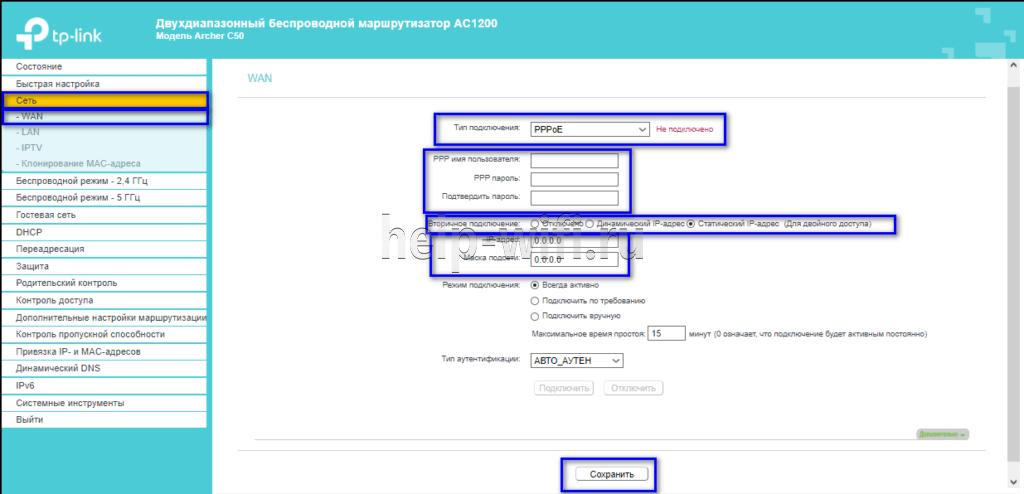The width and height of the screenshot is (1024, 494).
Task: Click the PPP имя пользователя field
Action: tap(574, 160)
